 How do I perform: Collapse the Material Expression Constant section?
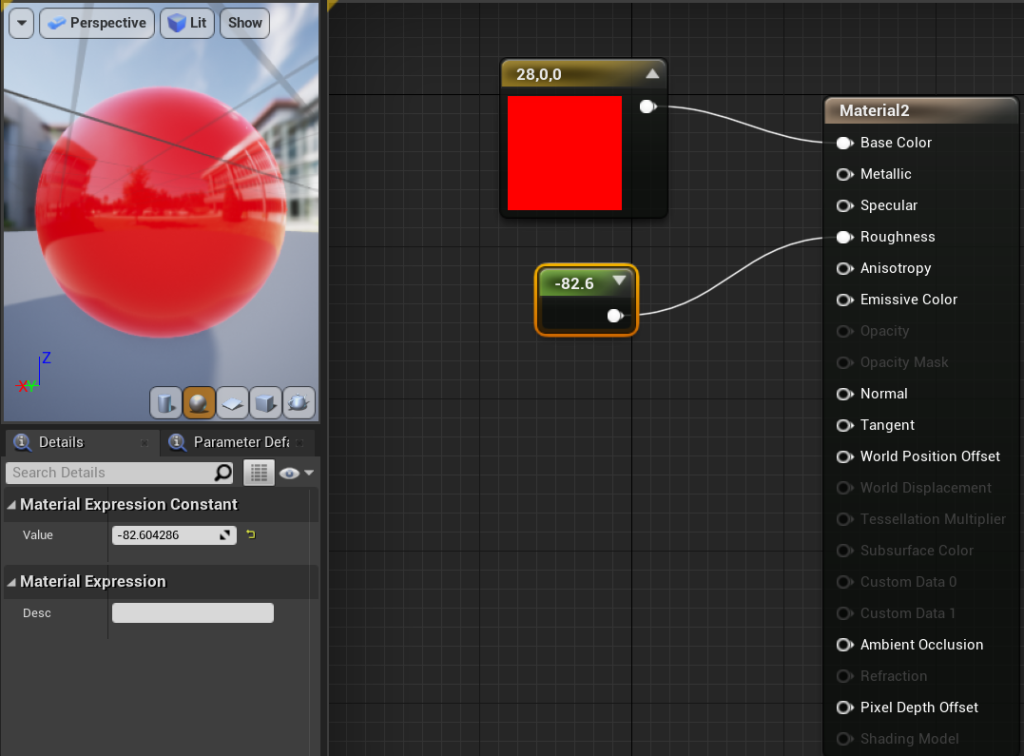12,505
